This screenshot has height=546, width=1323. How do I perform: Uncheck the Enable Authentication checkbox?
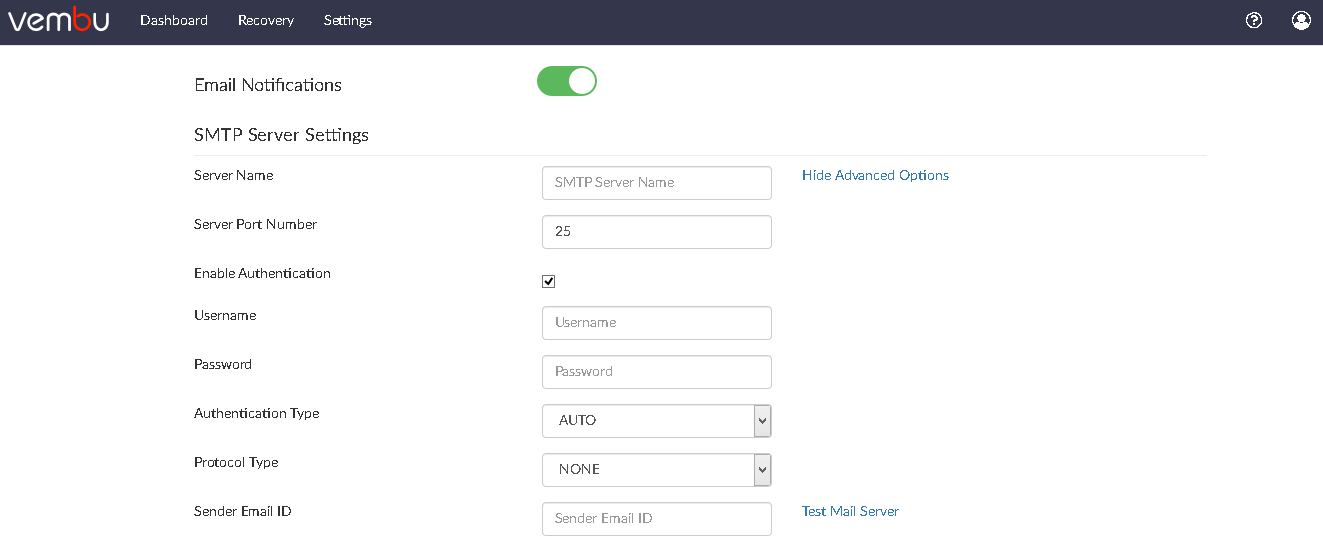click(x=548, y=281)
